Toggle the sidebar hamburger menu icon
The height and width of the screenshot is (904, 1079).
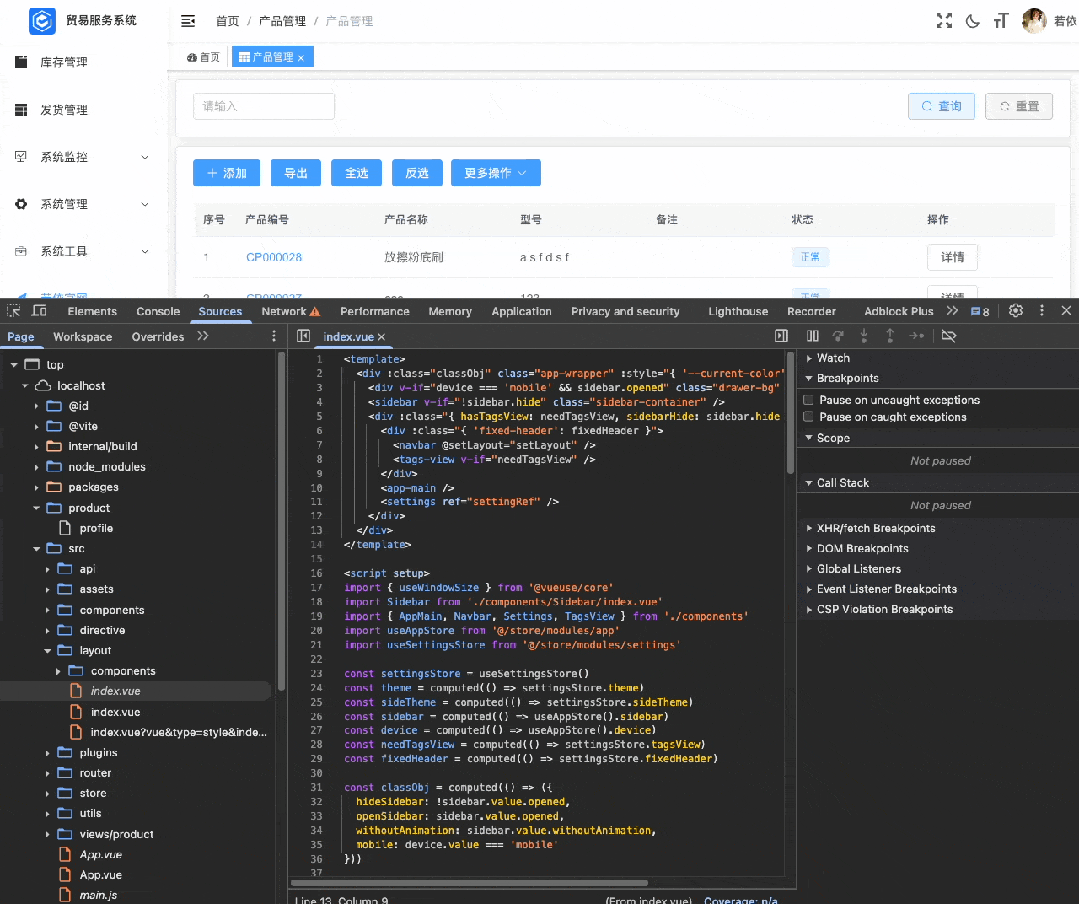[188, 21]
